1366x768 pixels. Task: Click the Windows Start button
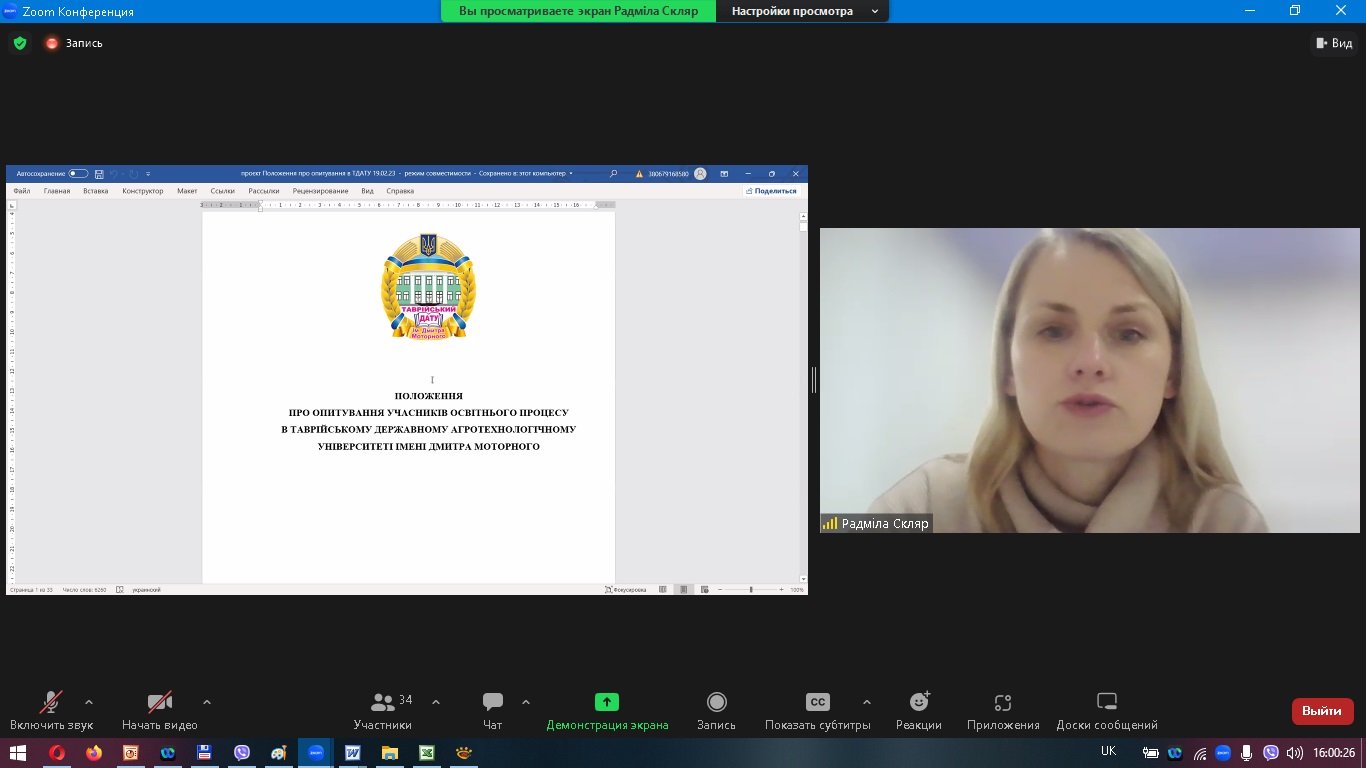pyautogui.click(x=18, y=753)
